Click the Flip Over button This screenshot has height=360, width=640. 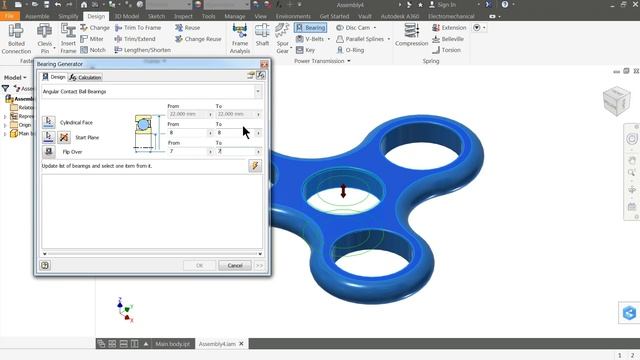pyautogui.click(x=49, y=151)
